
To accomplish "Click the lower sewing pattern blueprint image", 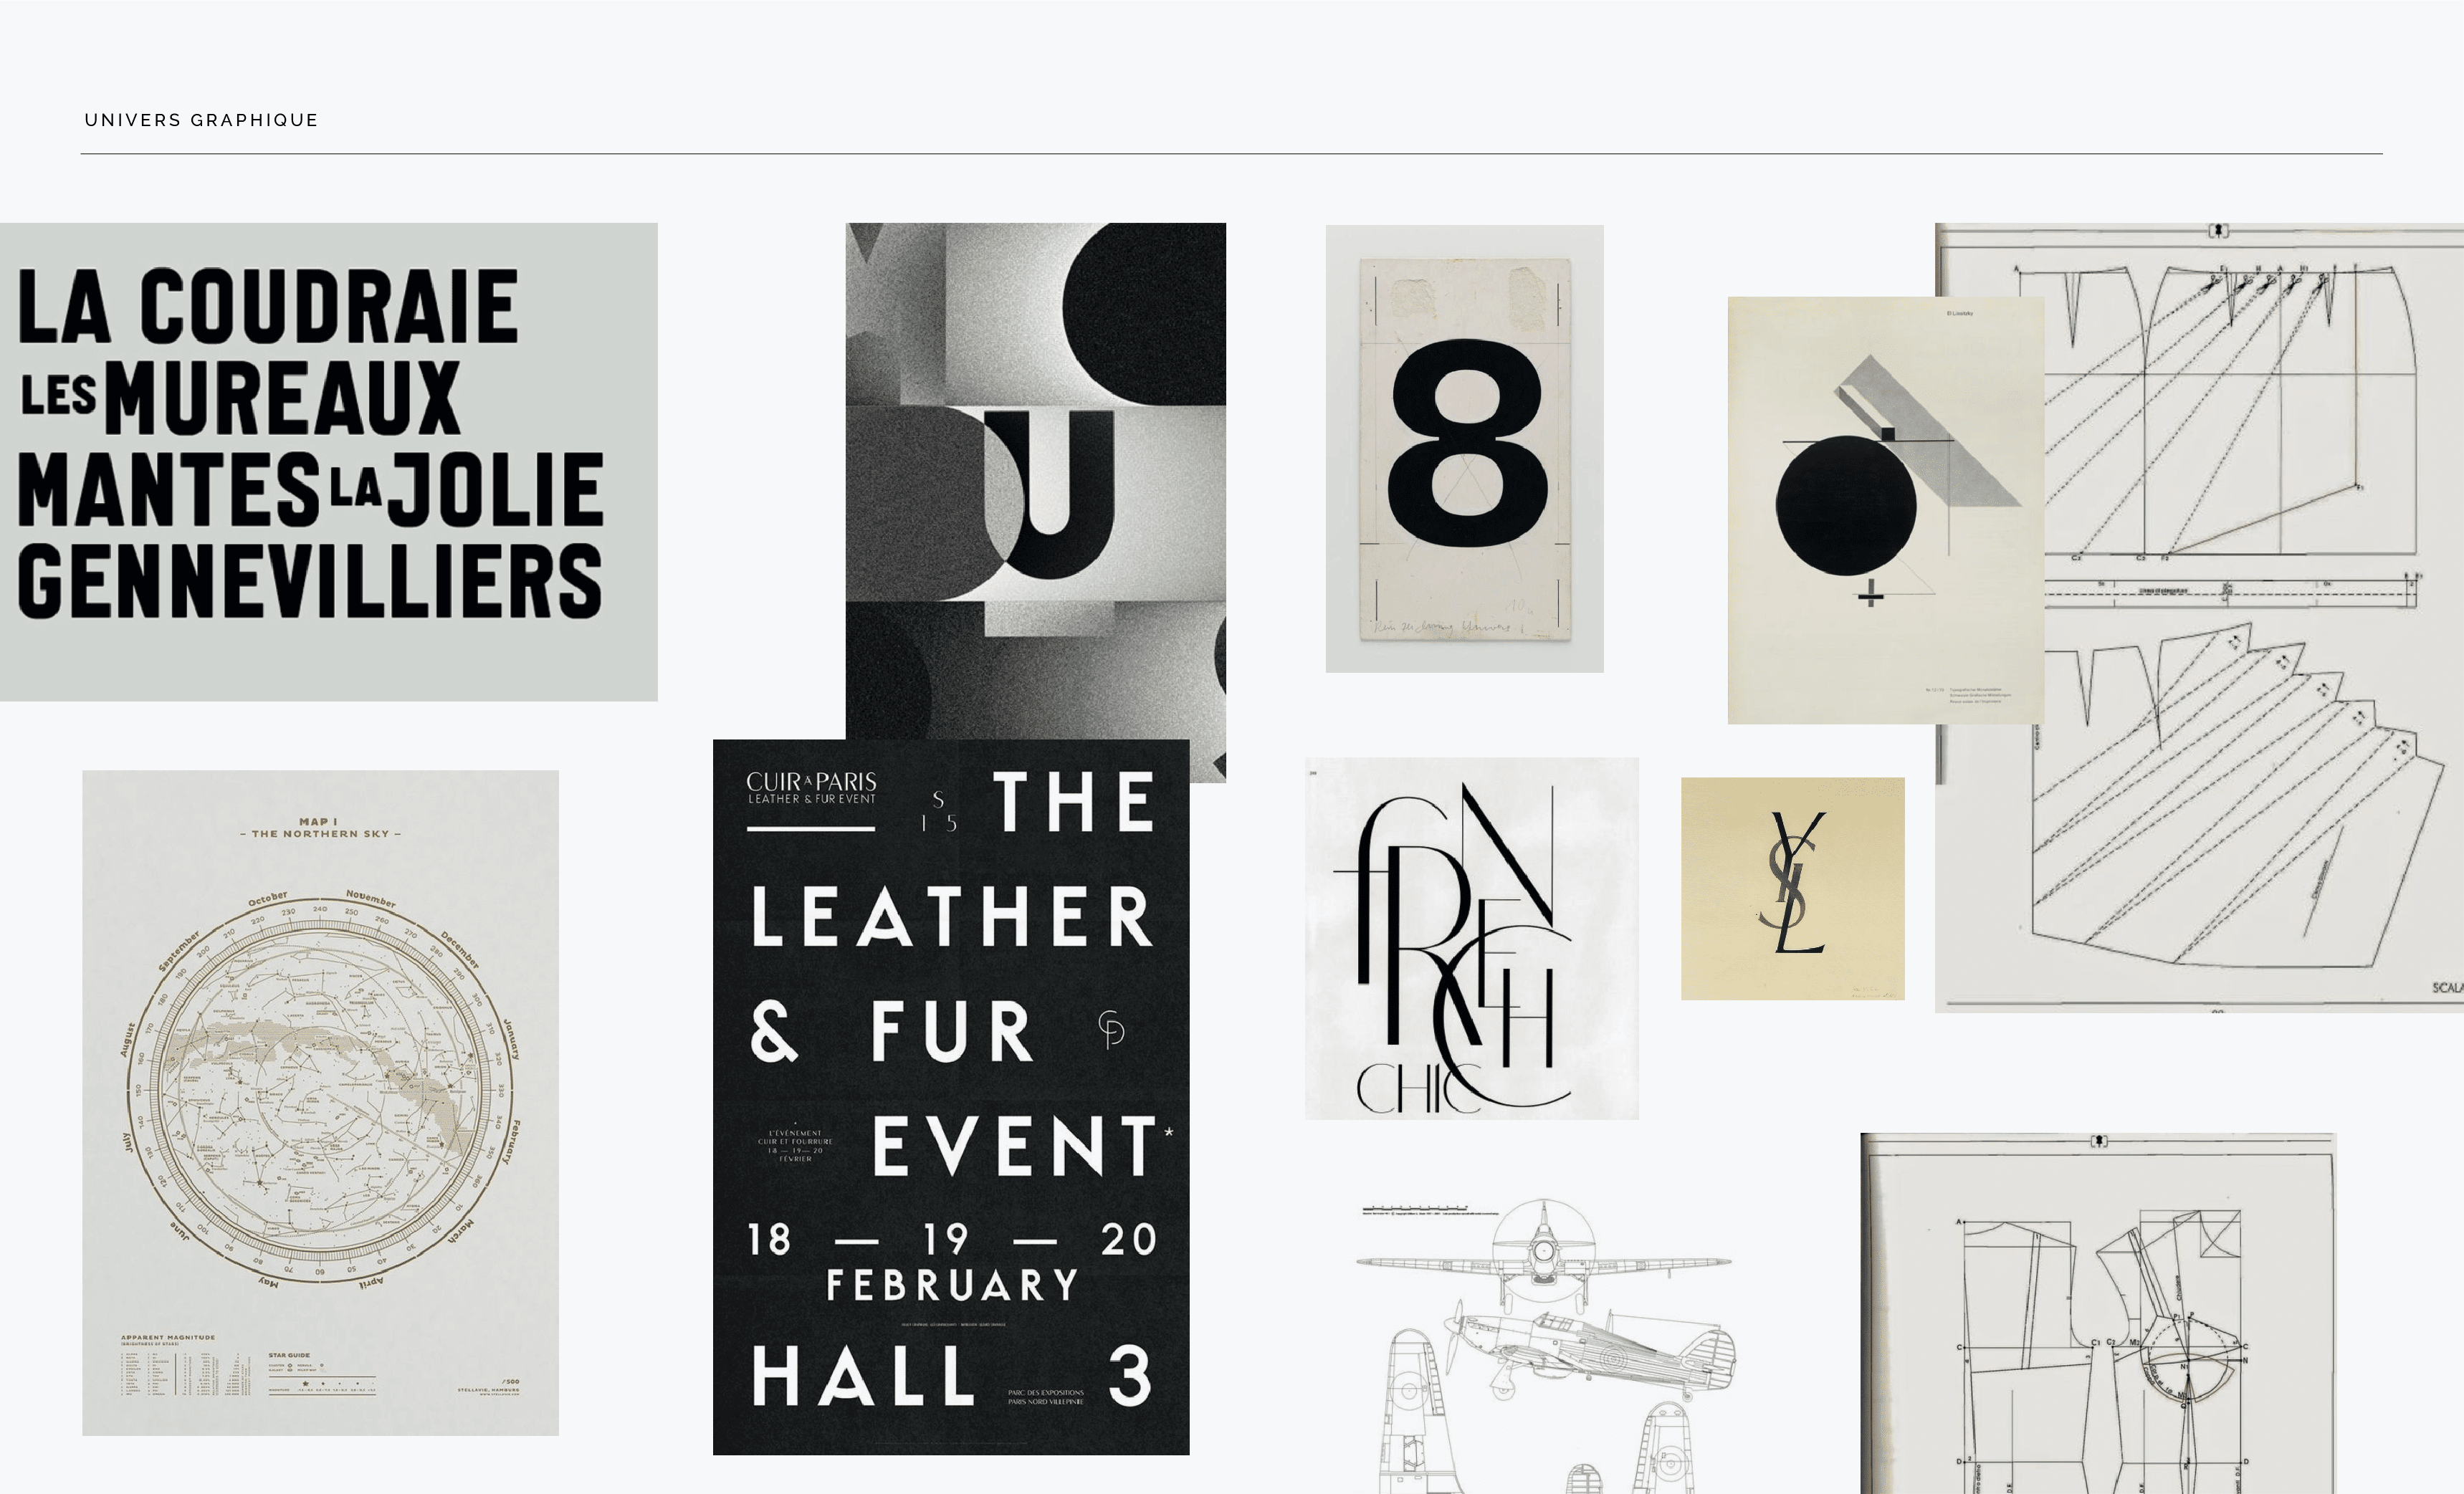I will point(2098,1314).
